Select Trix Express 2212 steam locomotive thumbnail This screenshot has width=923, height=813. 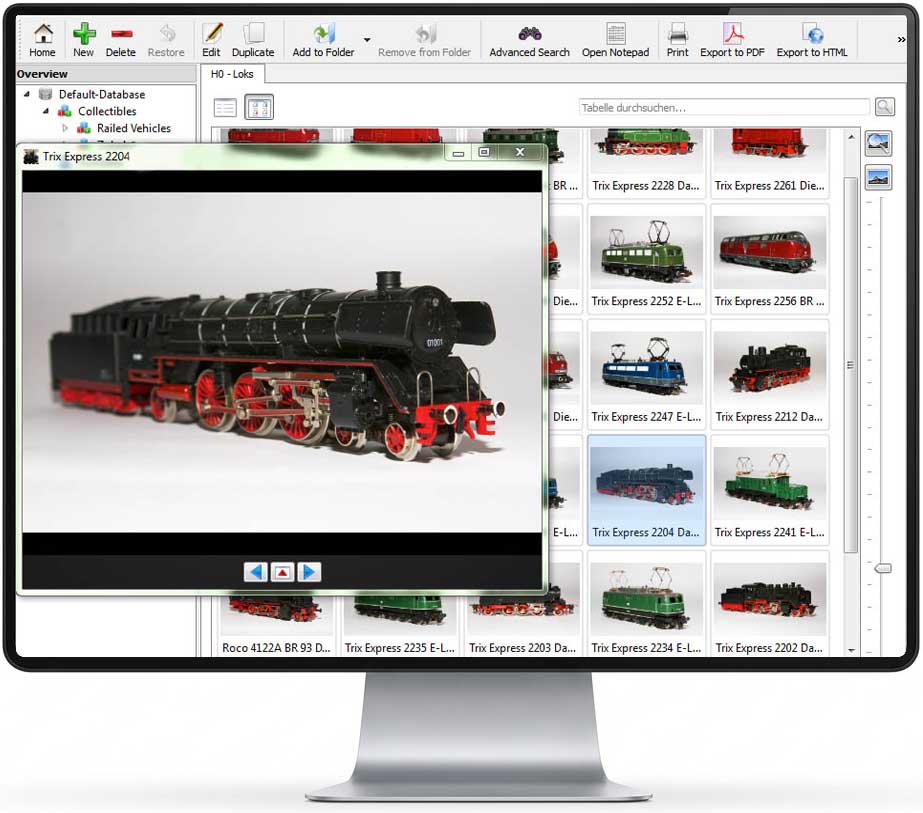pyautogui.click(x=769, y=374)
